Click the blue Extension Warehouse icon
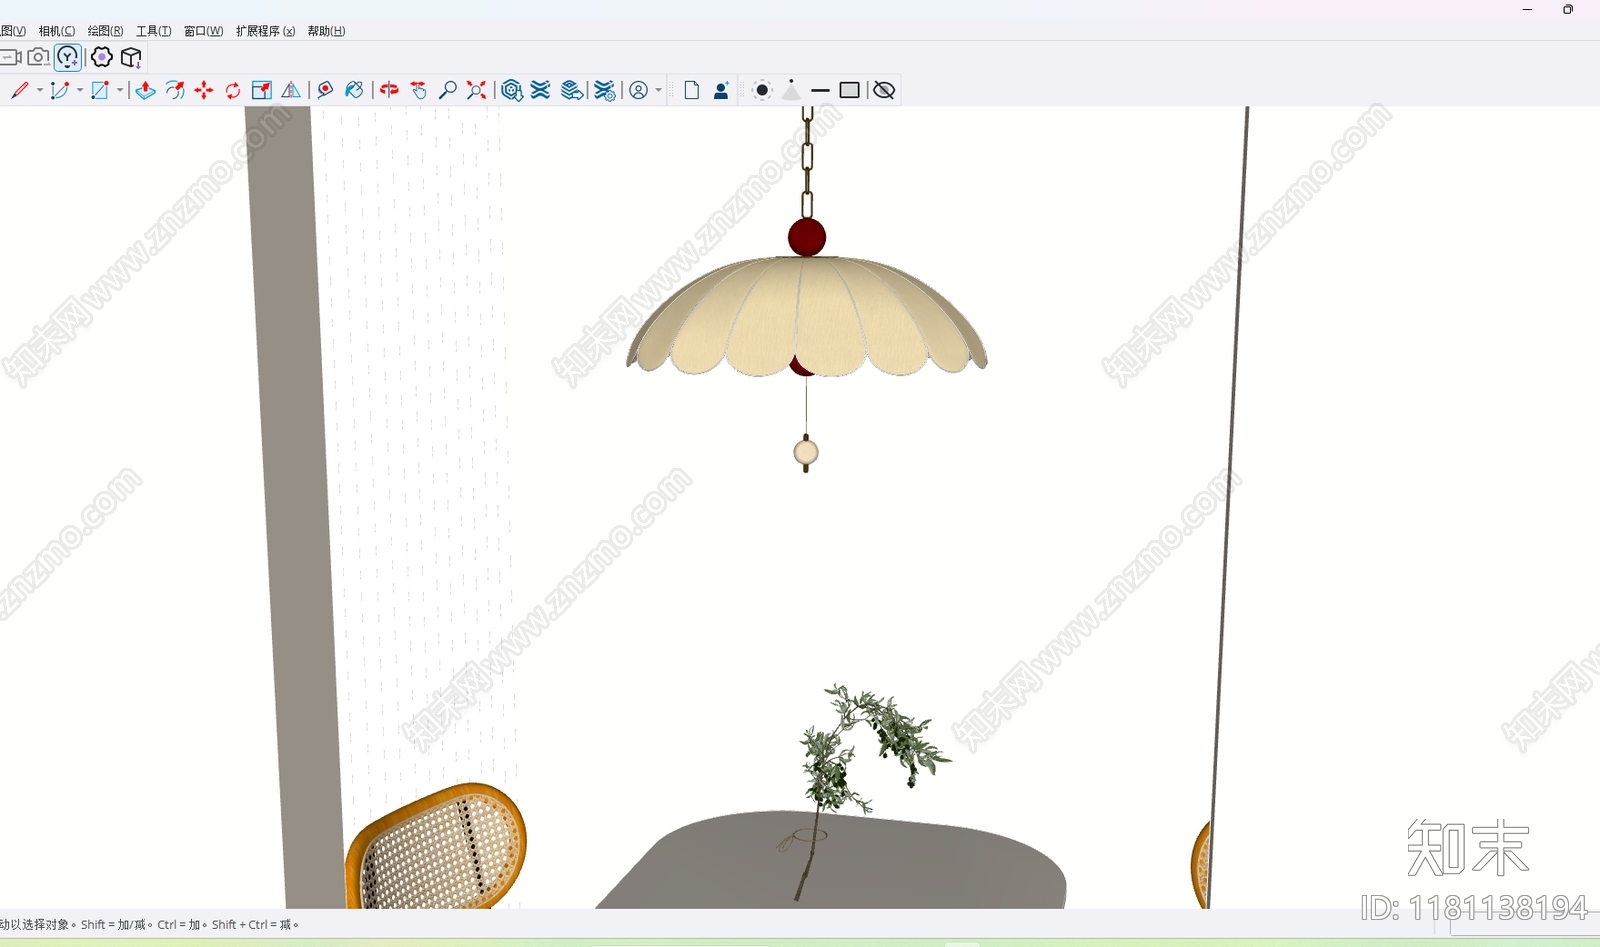 [x=541, y=90]
